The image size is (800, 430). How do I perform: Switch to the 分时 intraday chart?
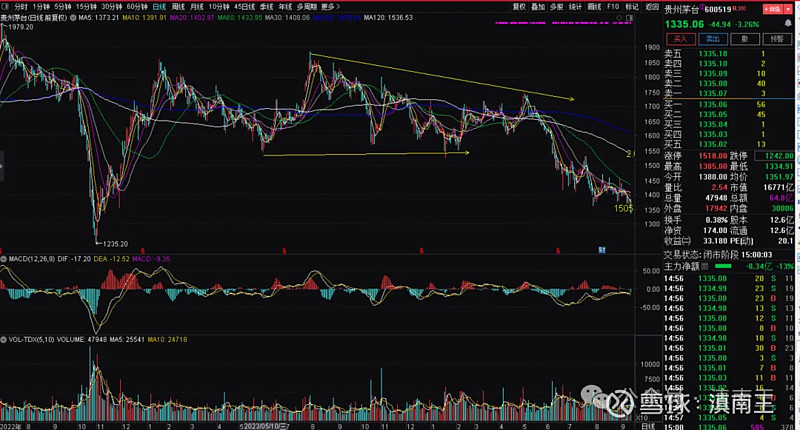[x=21, y=7]
